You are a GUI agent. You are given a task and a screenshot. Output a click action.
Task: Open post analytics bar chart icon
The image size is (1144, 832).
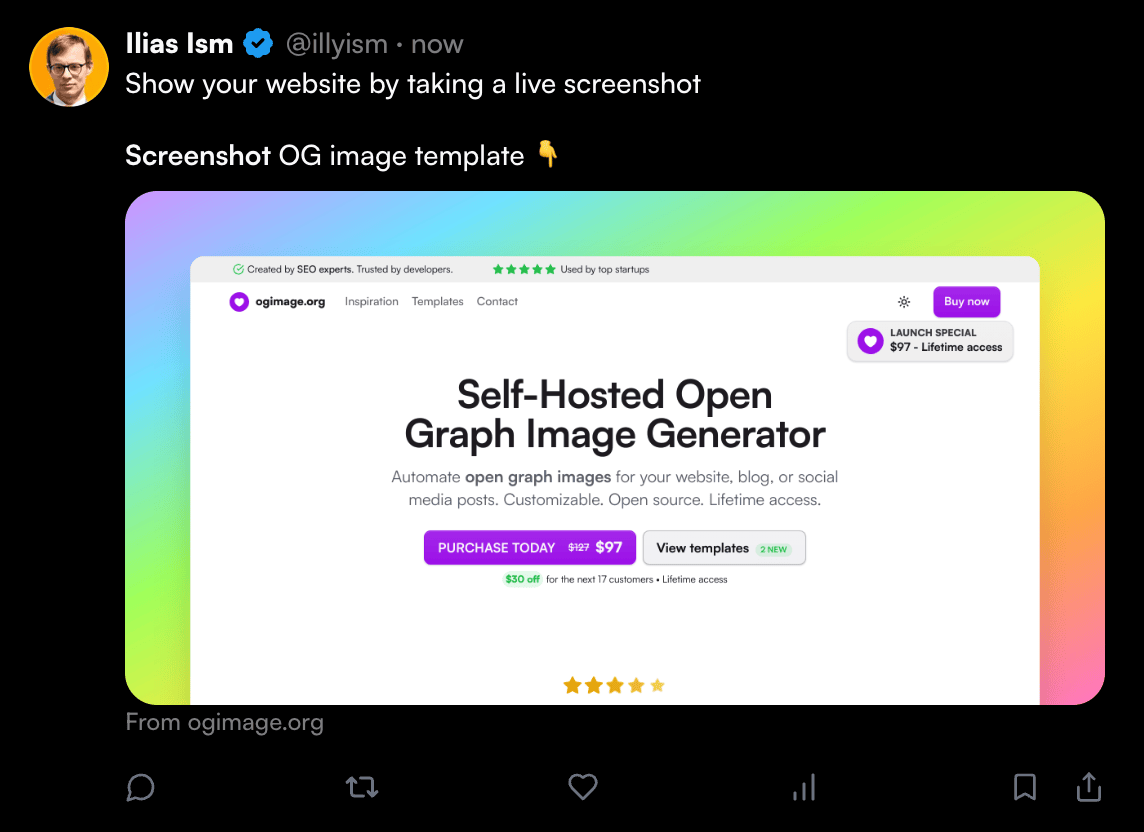click(x=804, y=788)
